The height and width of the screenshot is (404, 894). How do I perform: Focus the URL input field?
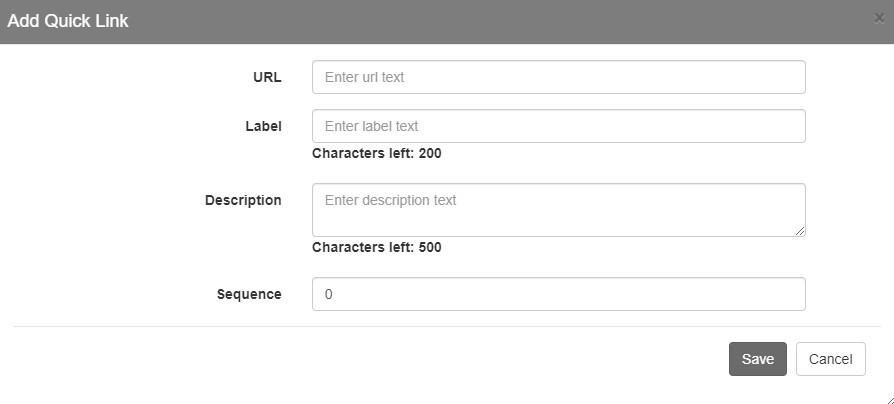click(559, 77)
